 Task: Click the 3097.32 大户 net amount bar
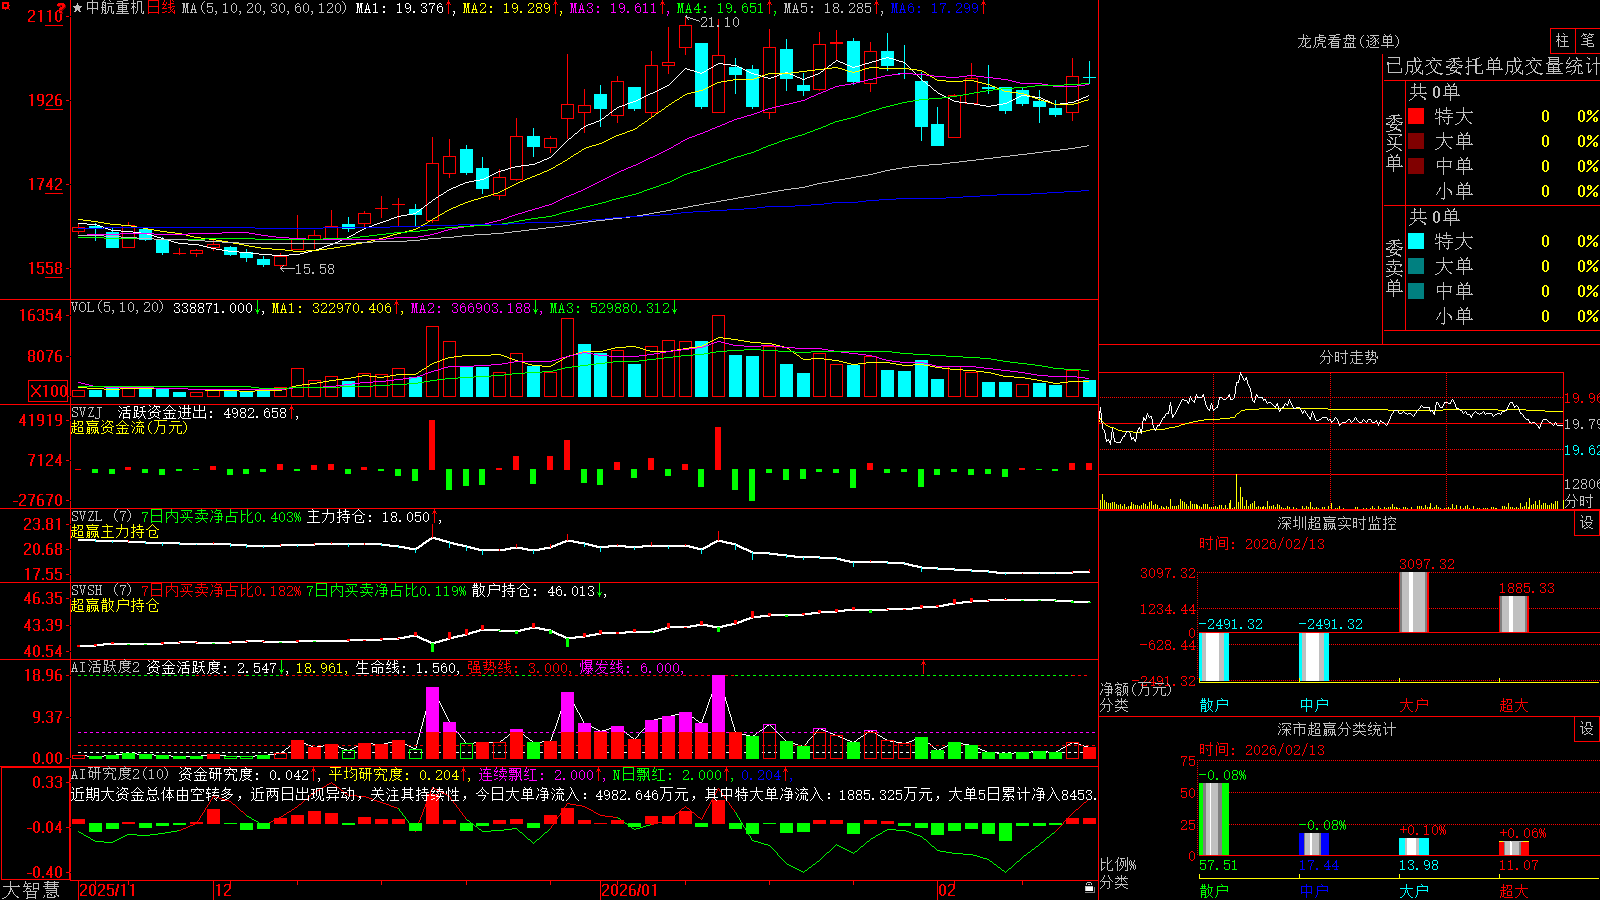click(x=1414, y=602)
